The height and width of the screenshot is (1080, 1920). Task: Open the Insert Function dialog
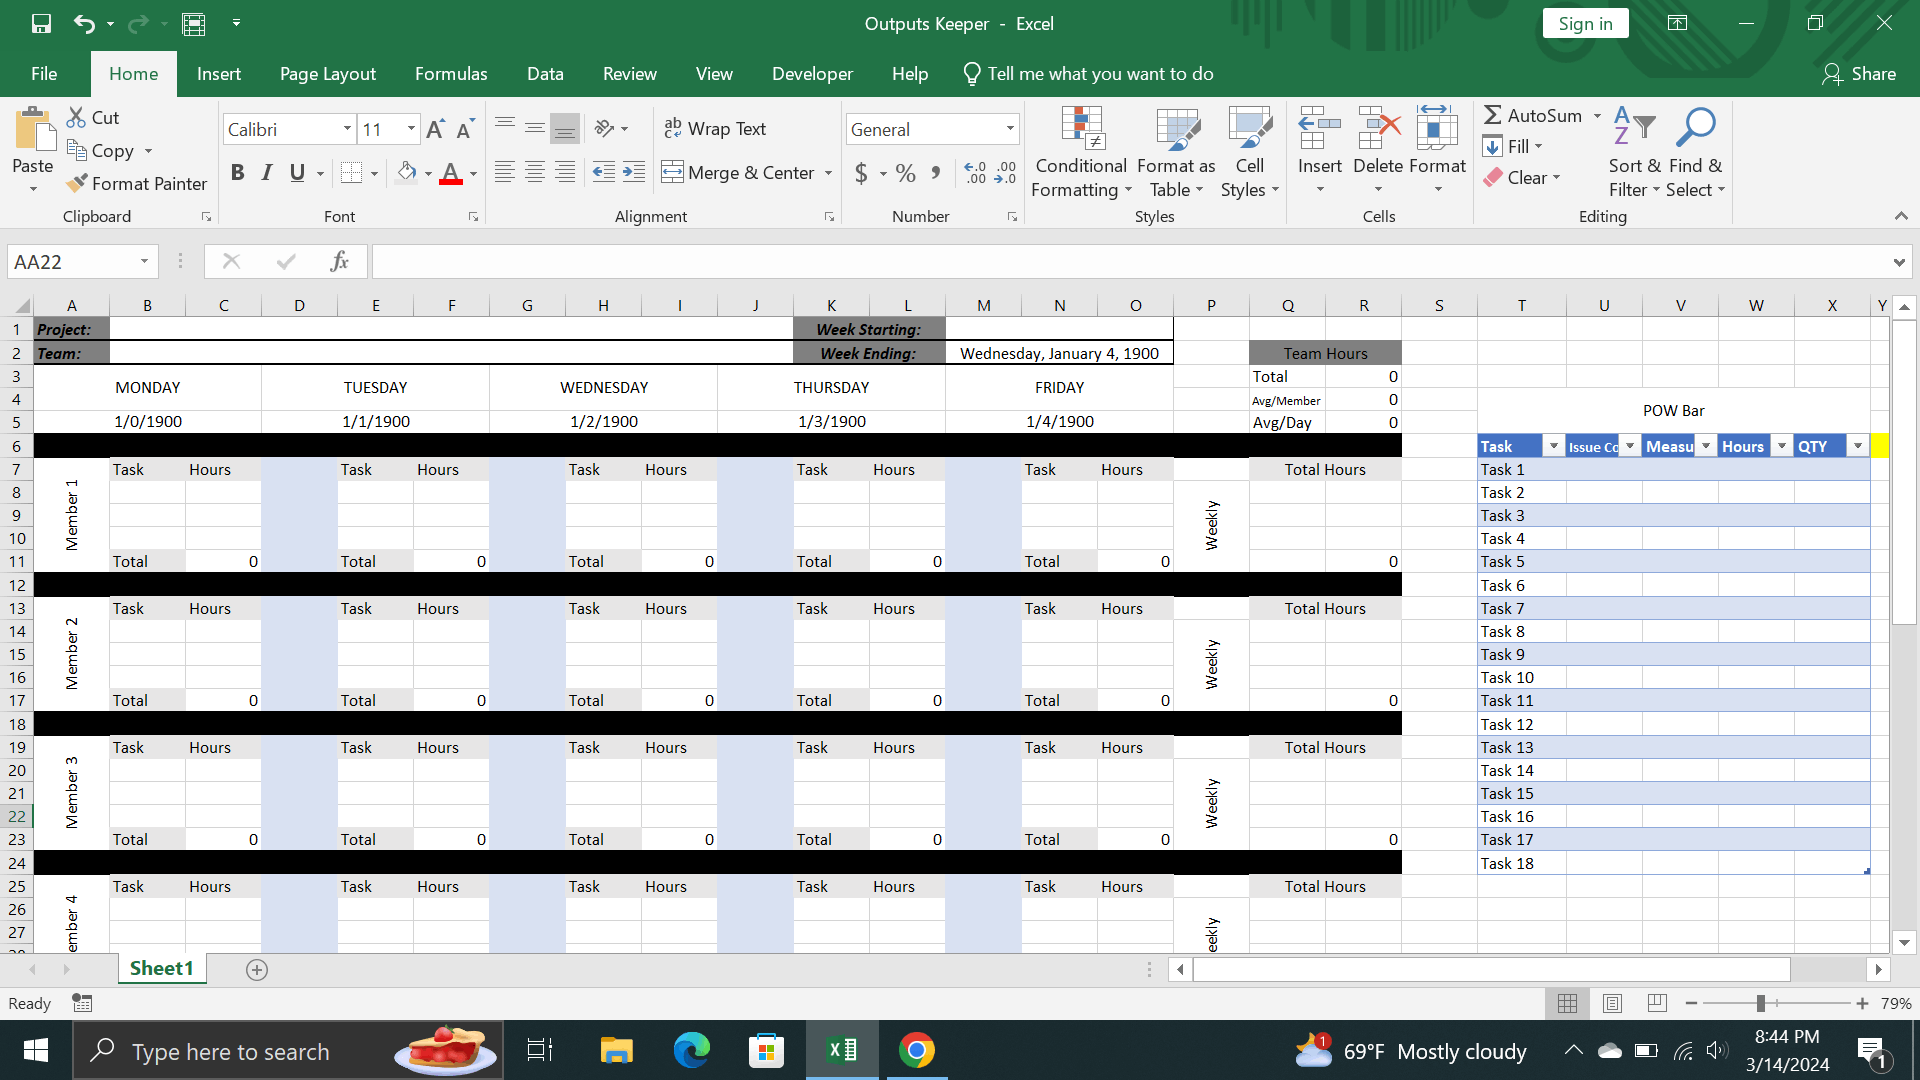click(339, 261)
